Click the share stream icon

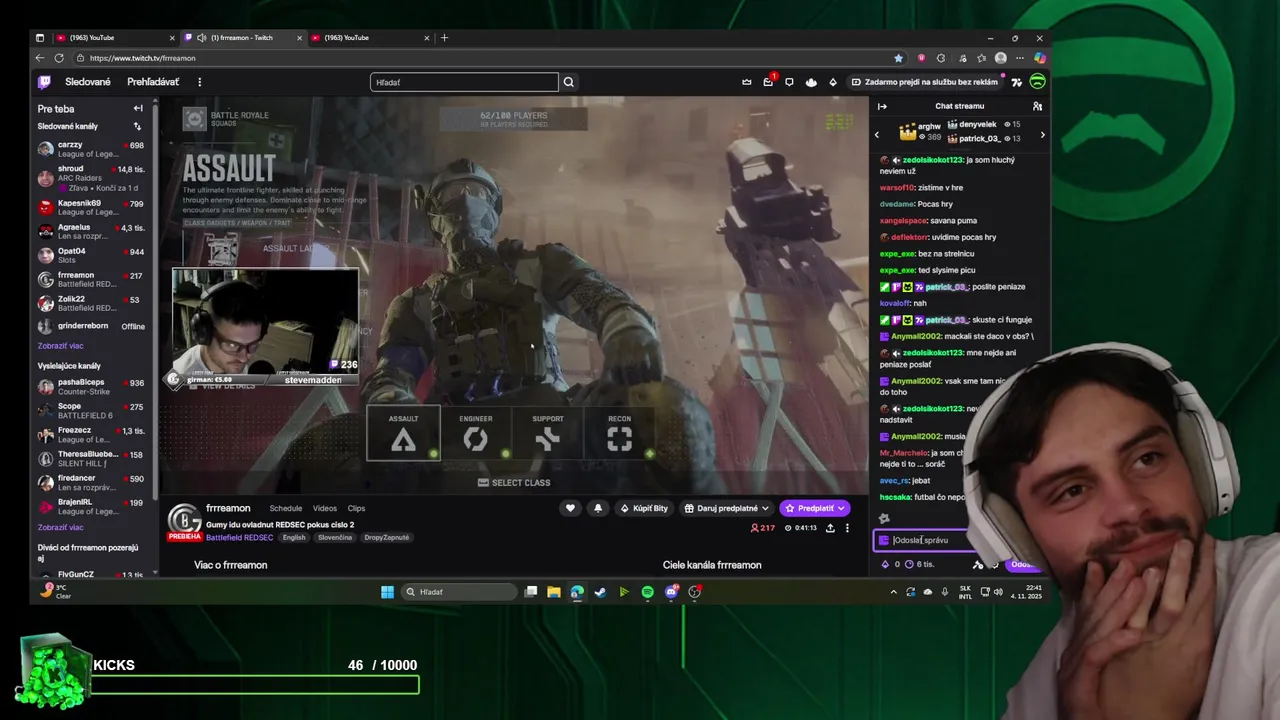click(830, 528)
